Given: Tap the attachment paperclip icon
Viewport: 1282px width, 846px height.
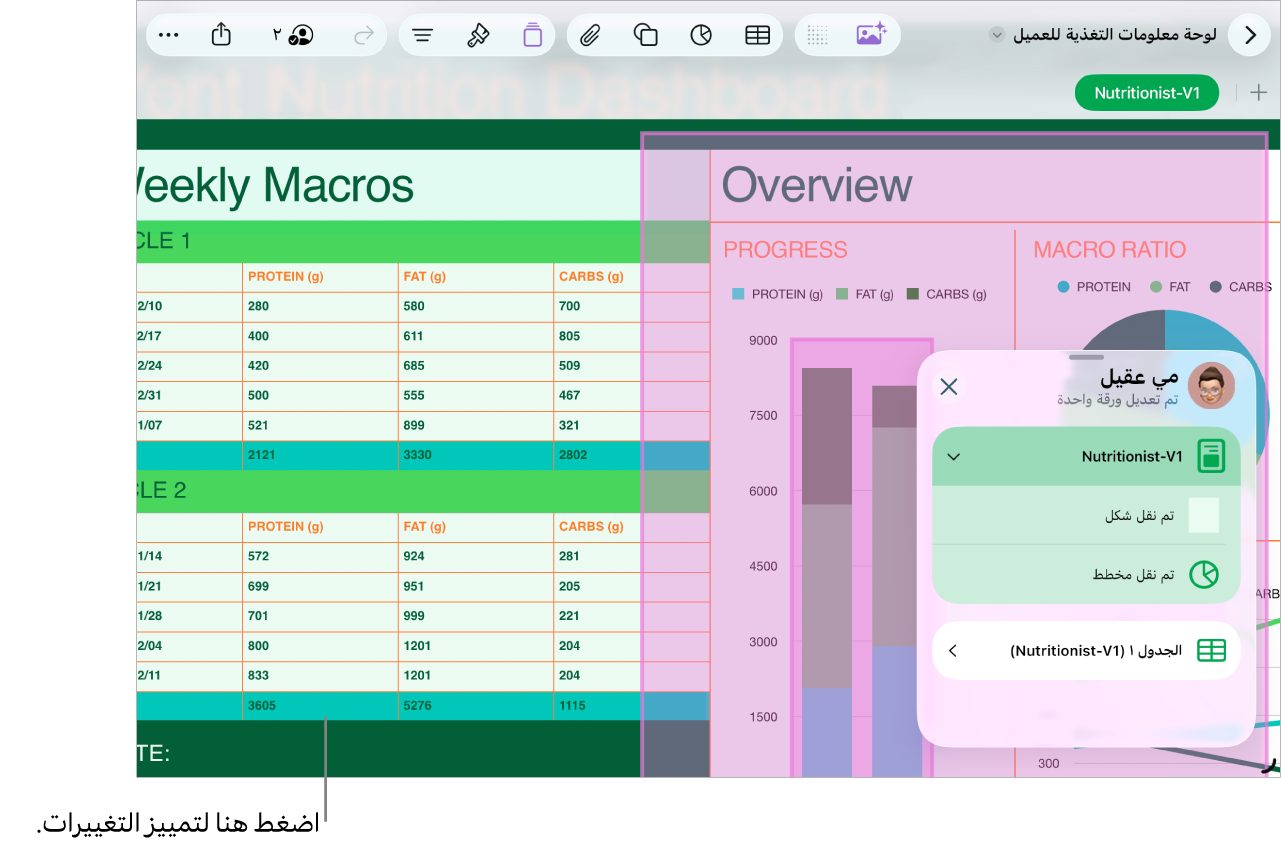Looking at the screenshot, I should pos(590,35).
